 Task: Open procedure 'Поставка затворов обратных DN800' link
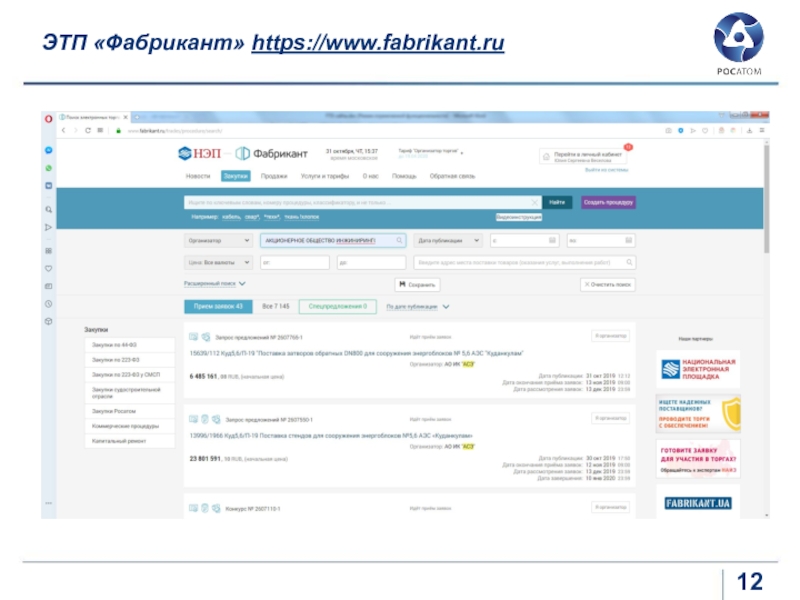[357, 353]
